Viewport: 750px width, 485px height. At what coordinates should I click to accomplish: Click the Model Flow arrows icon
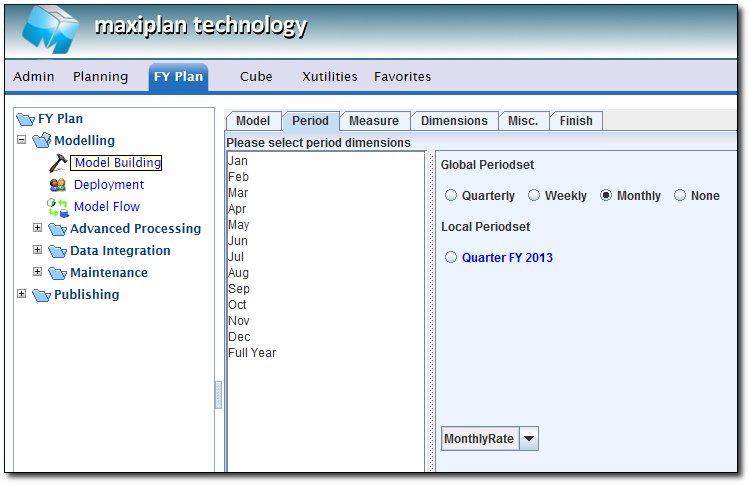[57, 207]
